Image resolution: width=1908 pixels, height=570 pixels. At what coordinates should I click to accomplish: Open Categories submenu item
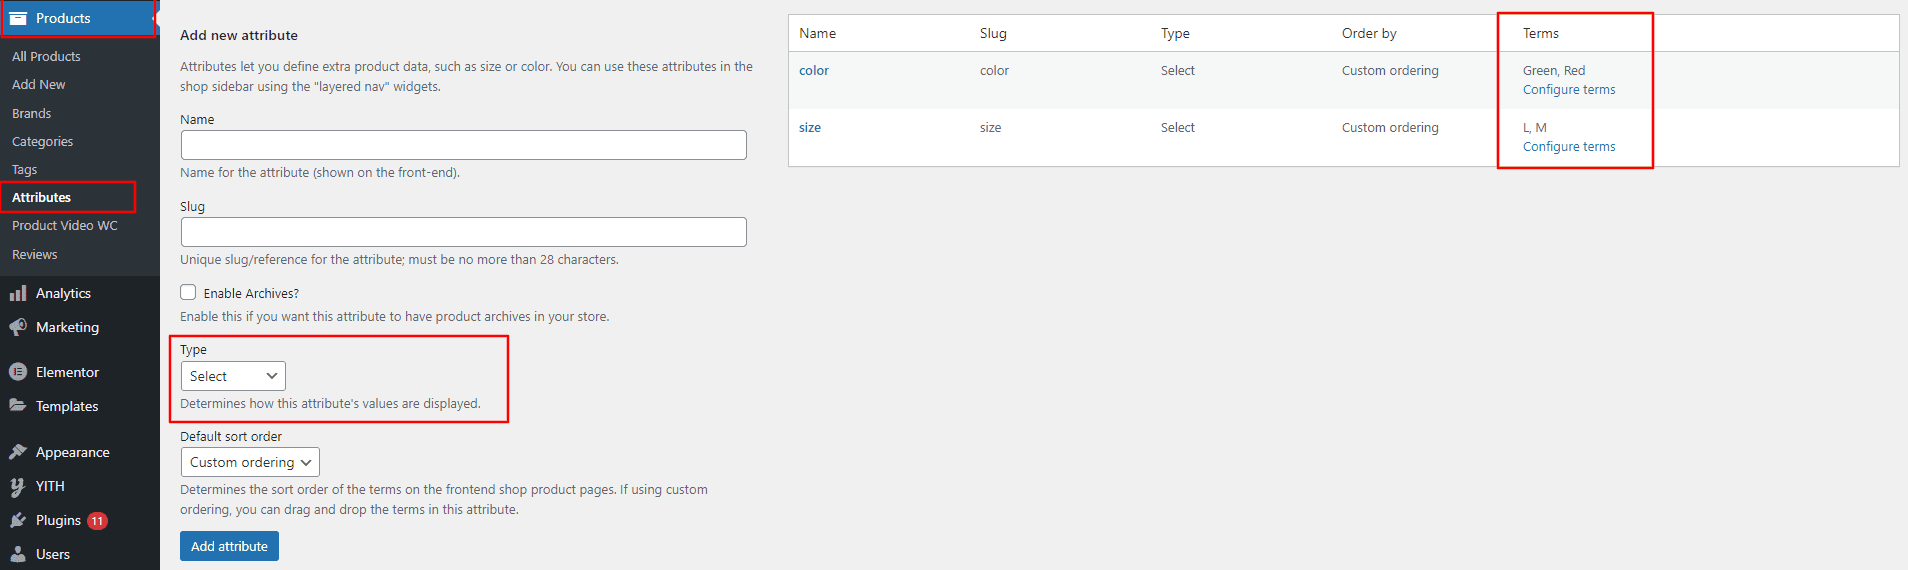click(x=42, y=142)
